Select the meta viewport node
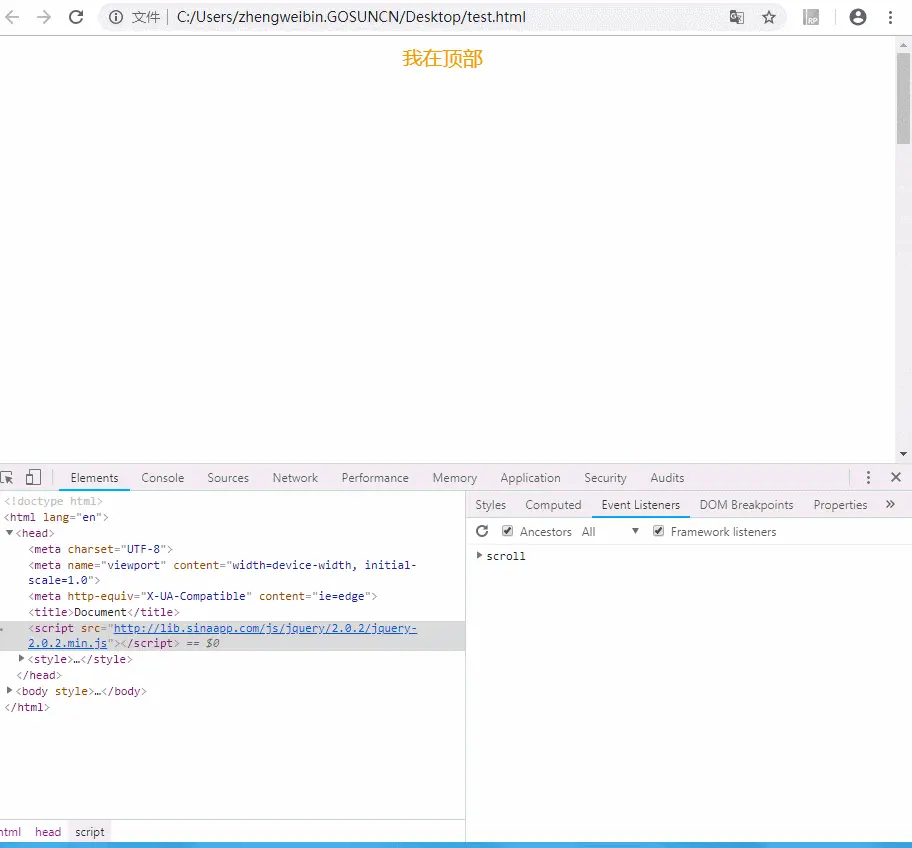This screenshot has height=848, width=912. click(x=222, y=572)
